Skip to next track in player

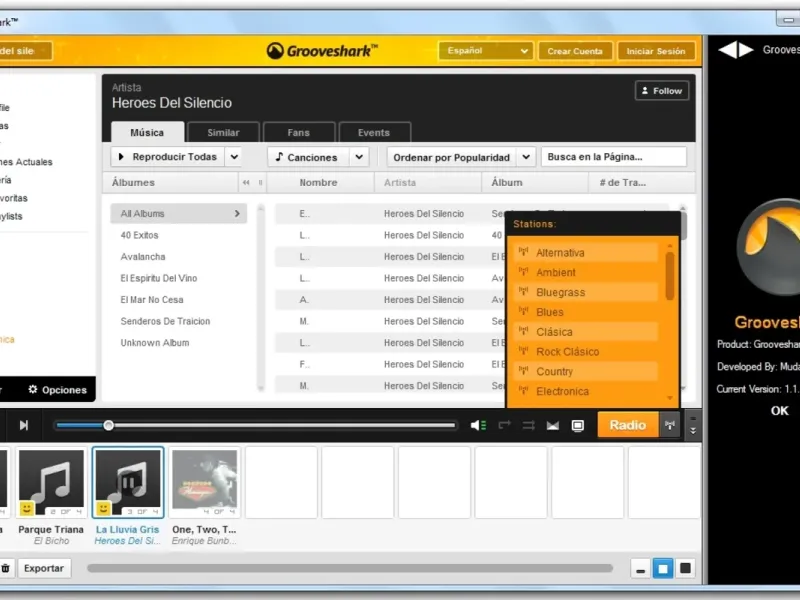click(23, 425)
